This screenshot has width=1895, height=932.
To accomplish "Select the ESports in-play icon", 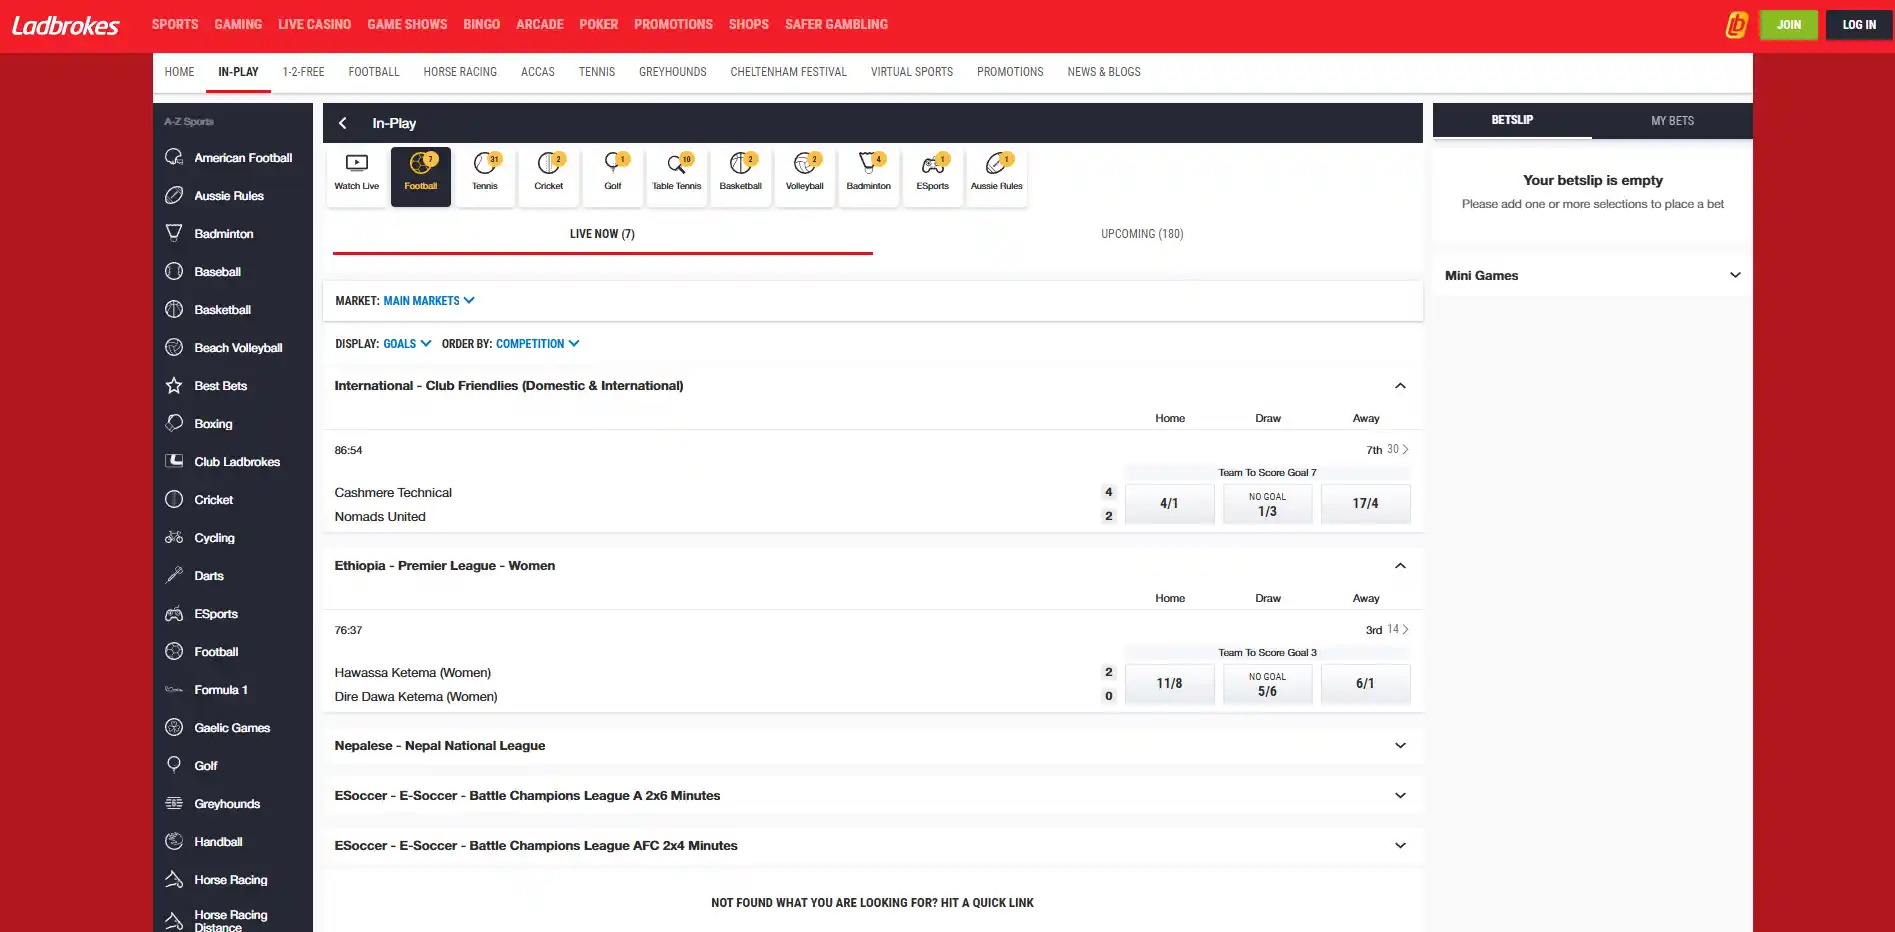I will [x=933, y=177].
